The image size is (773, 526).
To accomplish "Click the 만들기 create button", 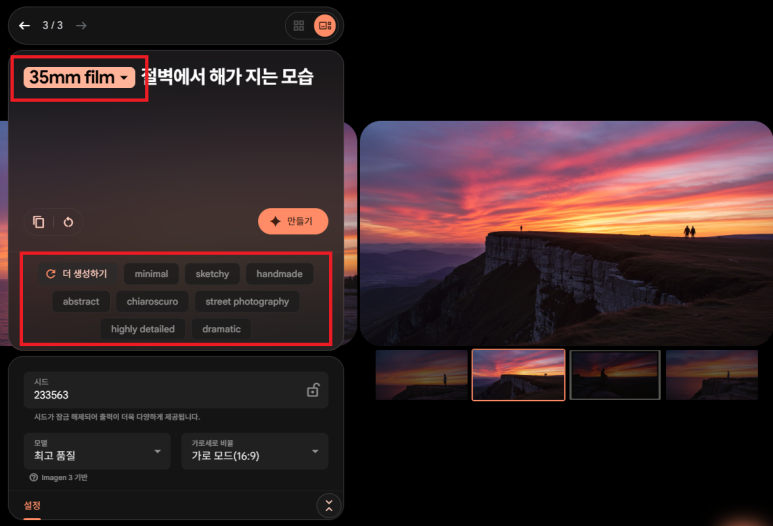I will pyautogui.click(x=293, y=221).
